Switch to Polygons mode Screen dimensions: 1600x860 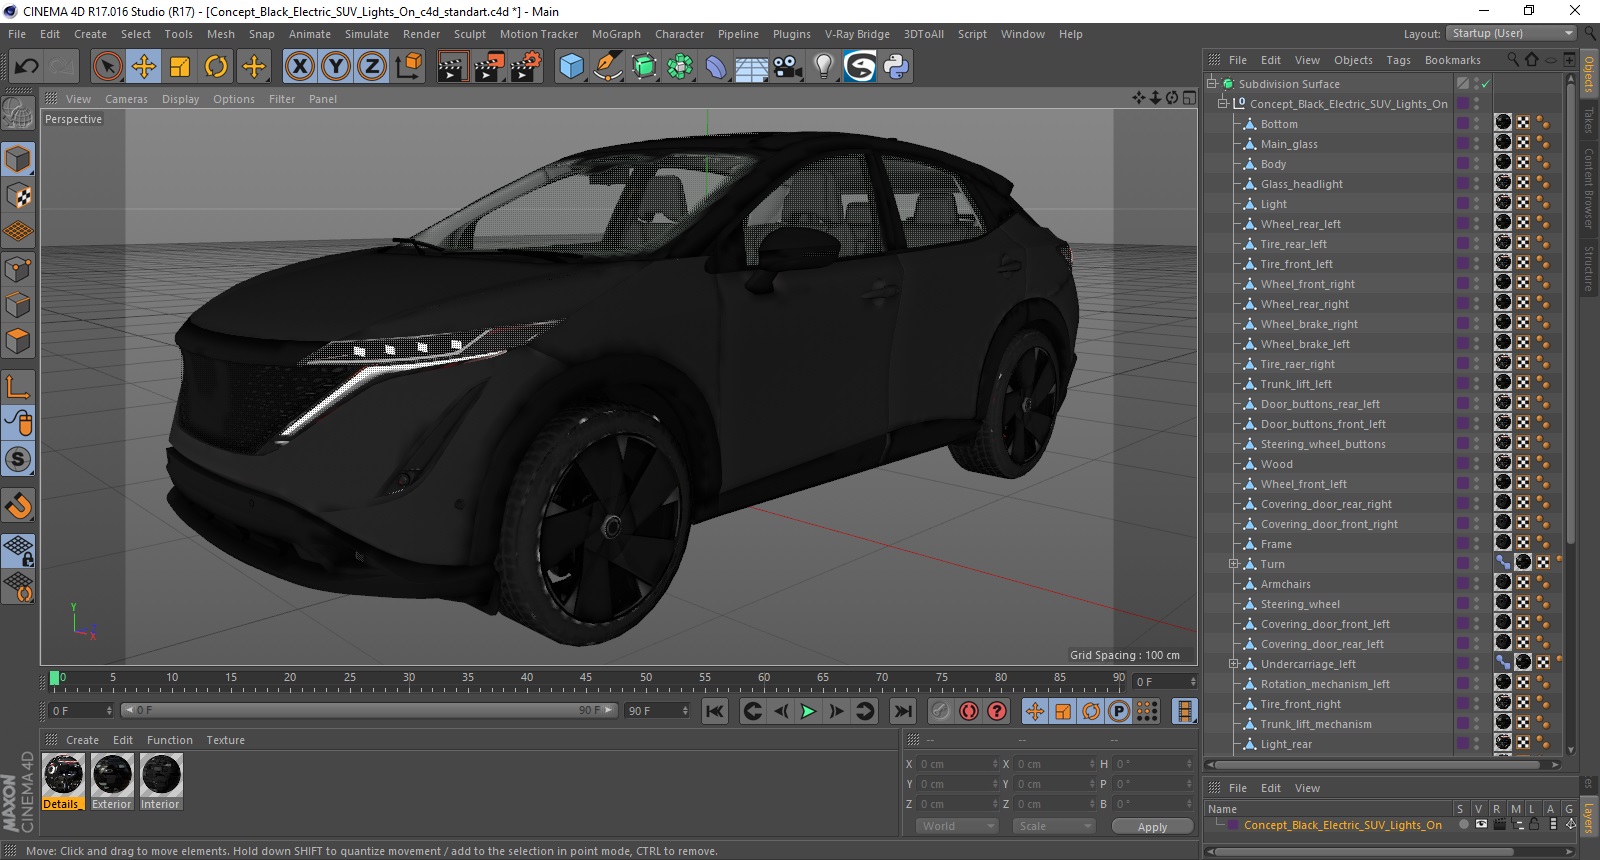coord(18,341)
